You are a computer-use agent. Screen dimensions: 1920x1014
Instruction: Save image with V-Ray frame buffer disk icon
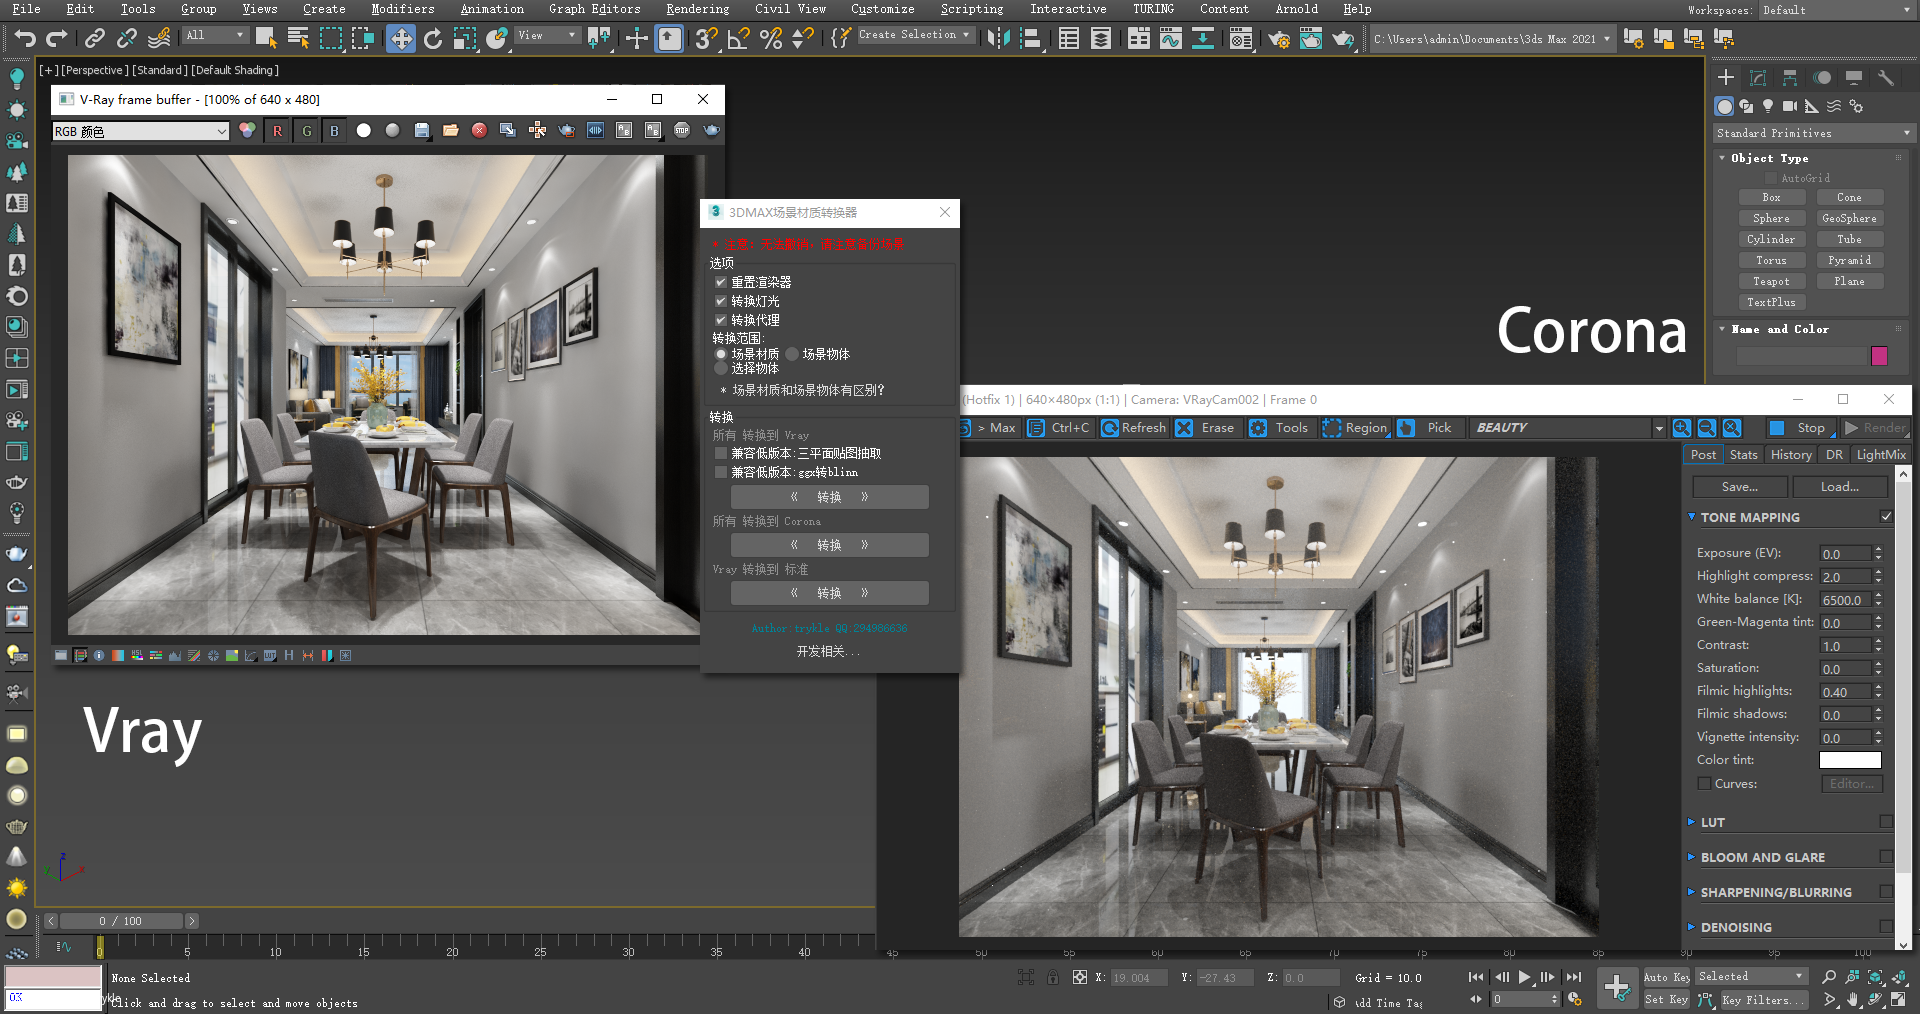tap(422, 131)
